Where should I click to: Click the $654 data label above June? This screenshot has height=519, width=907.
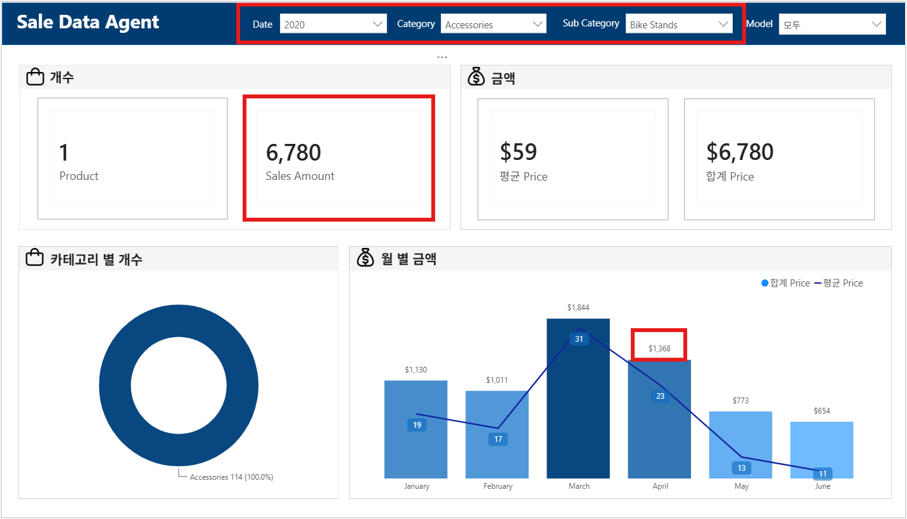822,410
